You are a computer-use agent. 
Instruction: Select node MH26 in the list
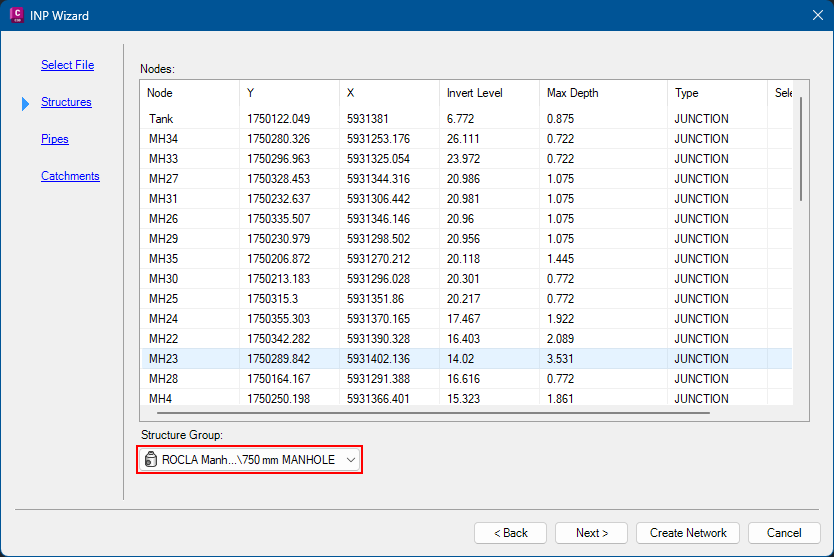pyautogui.click(x=466, y=219)
